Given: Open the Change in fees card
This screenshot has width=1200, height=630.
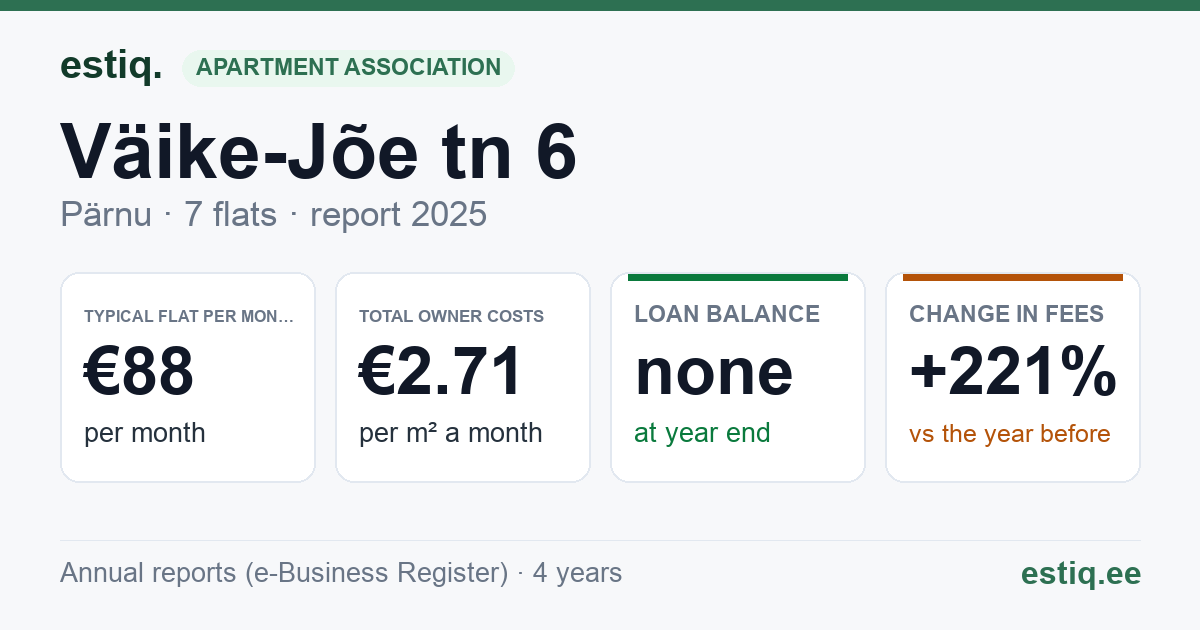Looking at the screenshot, I should click(x=1013, y=377).
